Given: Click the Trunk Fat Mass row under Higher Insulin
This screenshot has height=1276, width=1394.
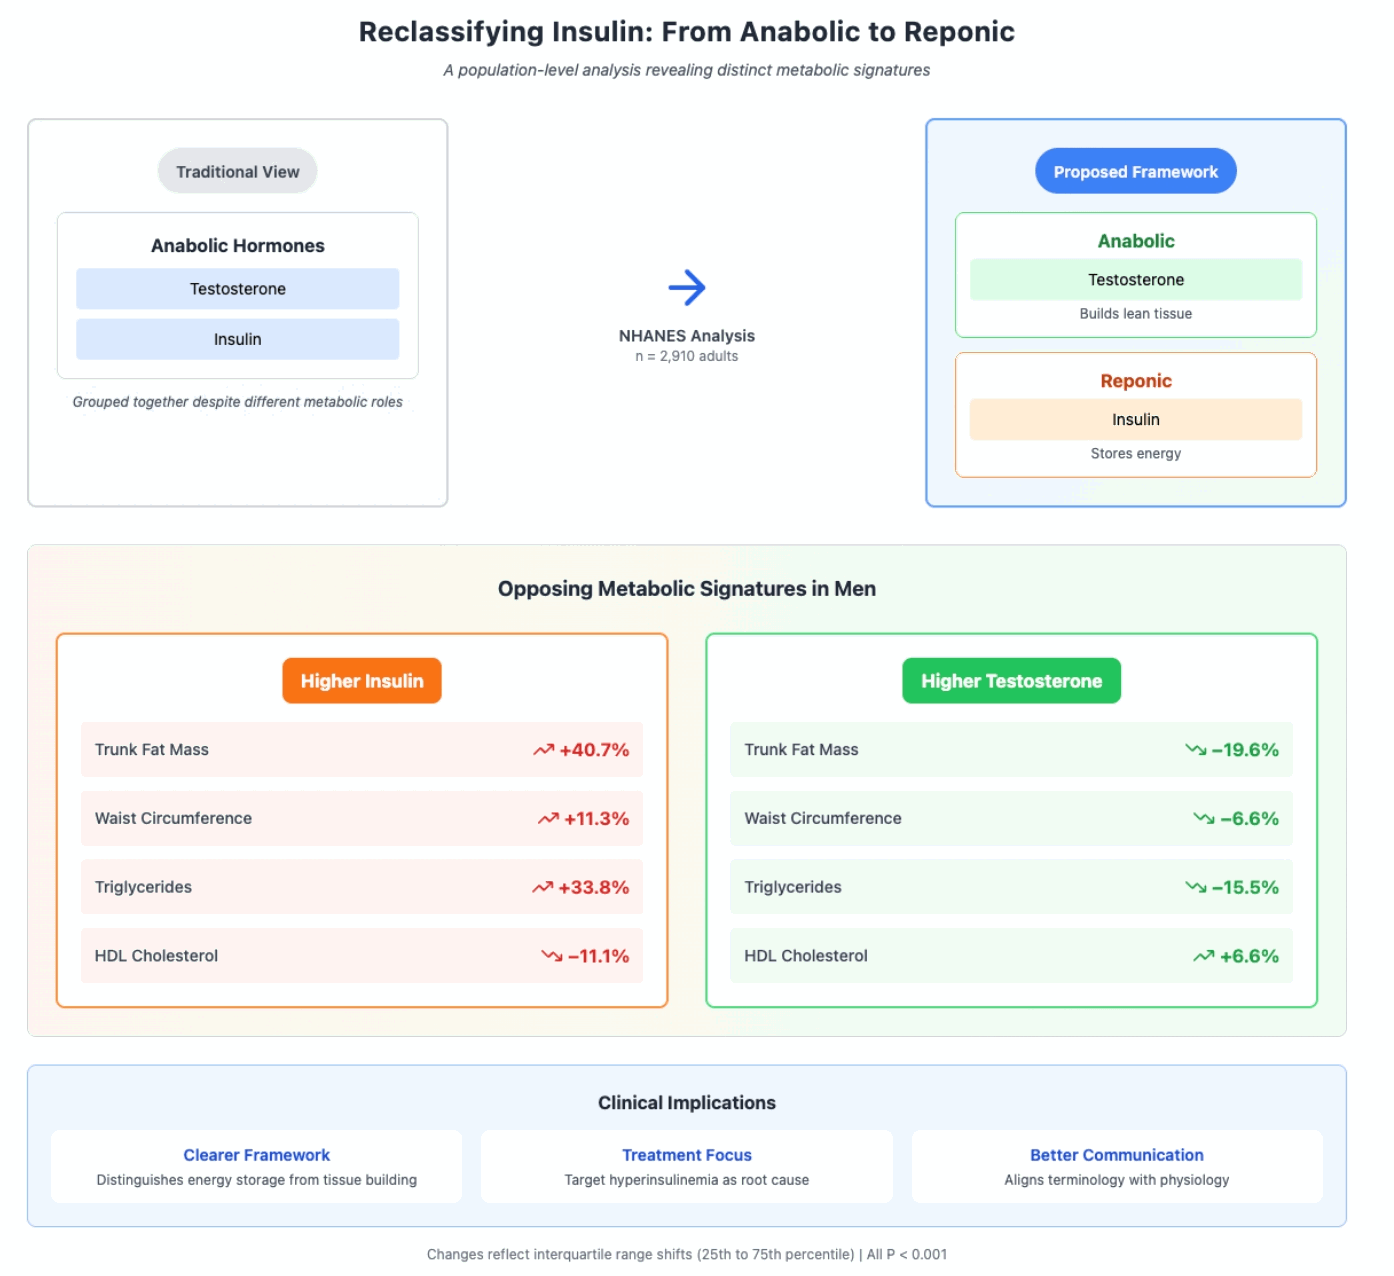Looking at the screenshot, I should point(362,750).
